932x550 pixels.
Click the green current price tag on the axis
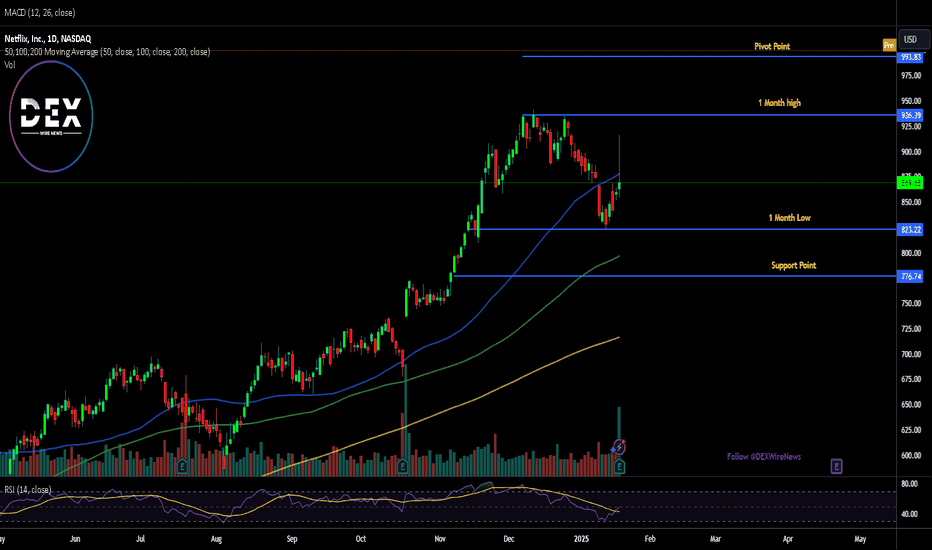pyautogui.click(x=911, y=183)
